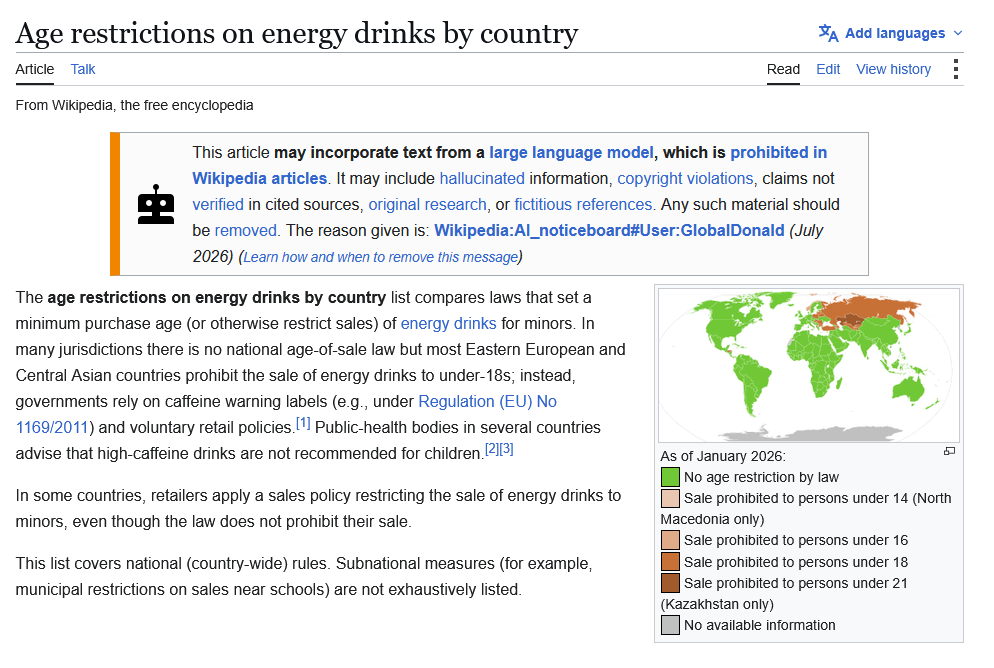Click the 'As of January 2026:' caption
This screenshot has height=668, width=994.
pos(723,456)
